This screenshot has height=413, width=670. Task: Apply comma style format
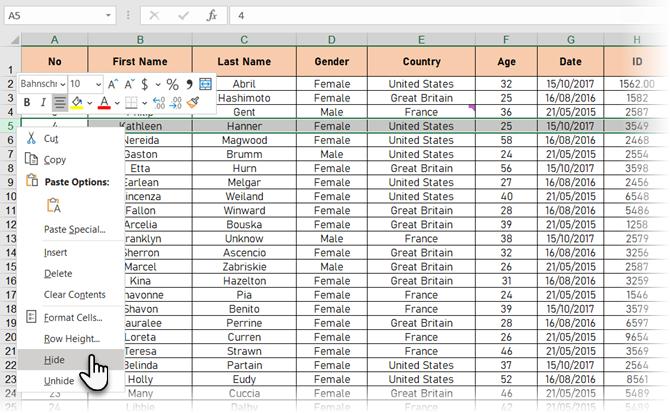point(189,84)
